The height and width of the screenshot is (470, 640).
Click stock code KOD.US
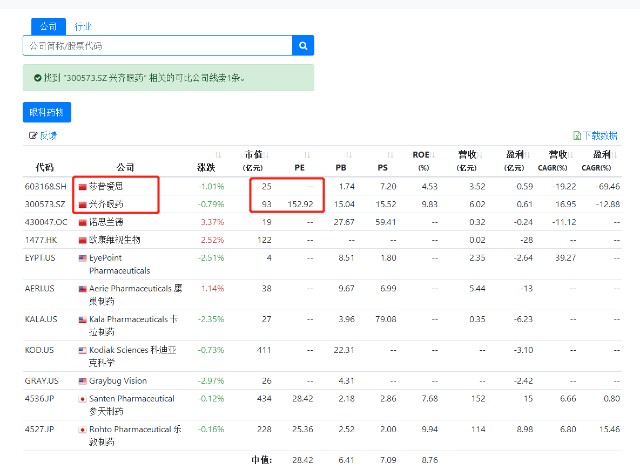[x=39, y=350]
